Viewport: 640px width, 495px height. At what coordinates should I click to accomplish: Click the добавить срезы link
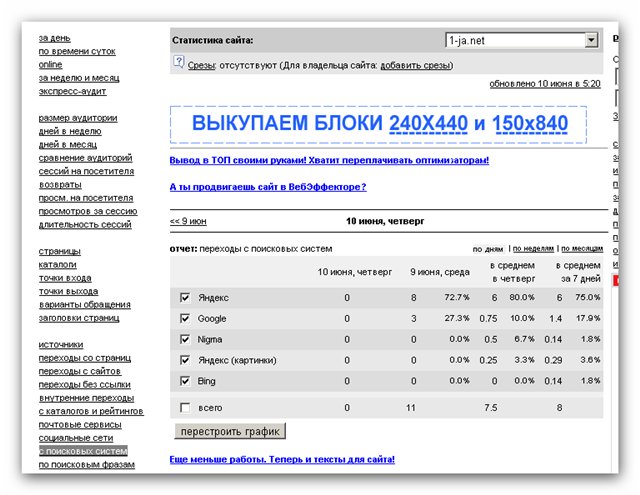(x=415, y=65)
